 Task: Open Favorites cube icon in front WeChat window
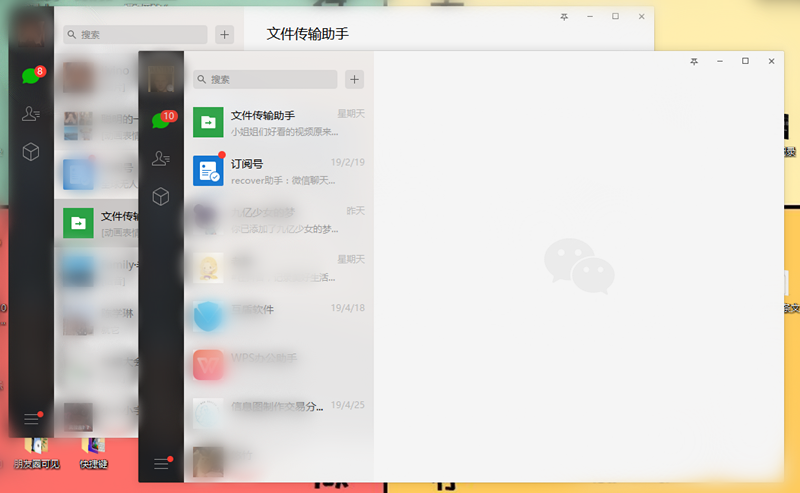click(160, 197)
